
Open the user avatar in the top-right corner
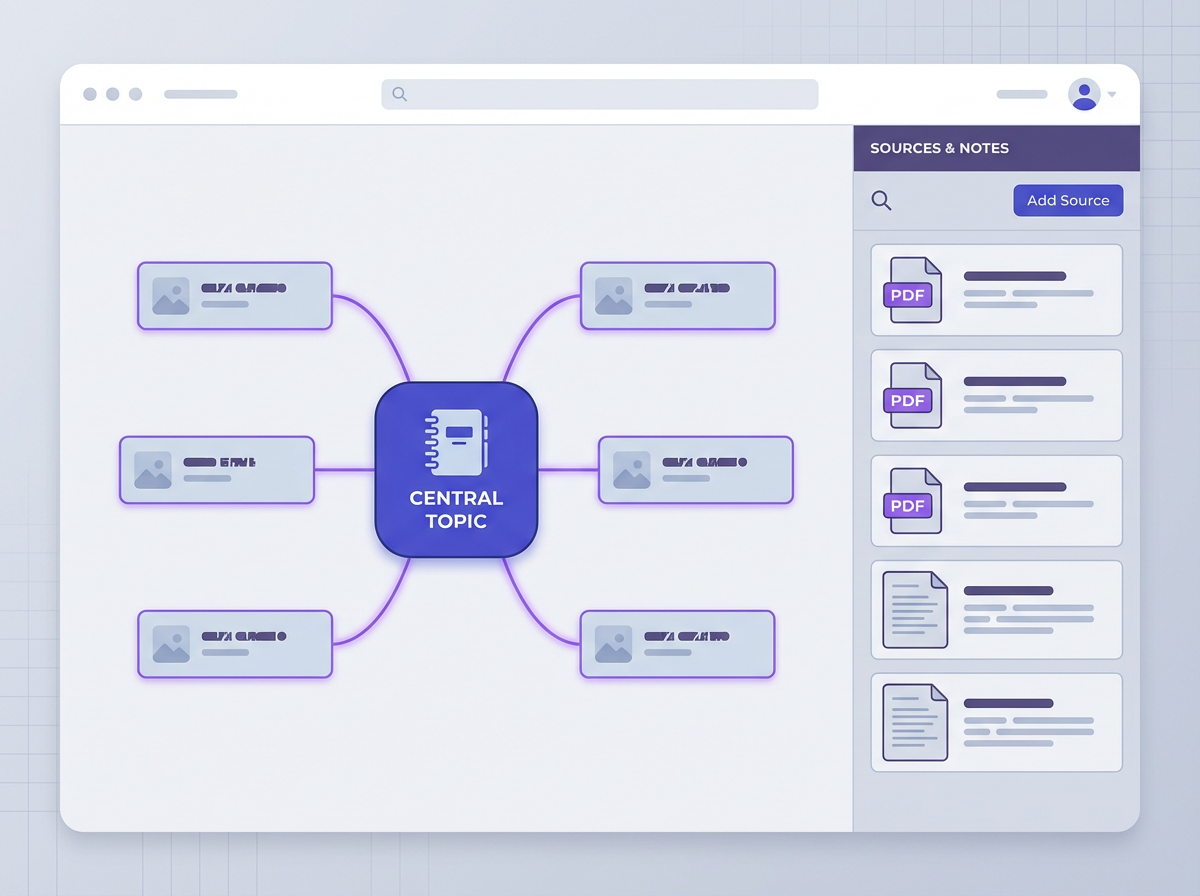1085,93
